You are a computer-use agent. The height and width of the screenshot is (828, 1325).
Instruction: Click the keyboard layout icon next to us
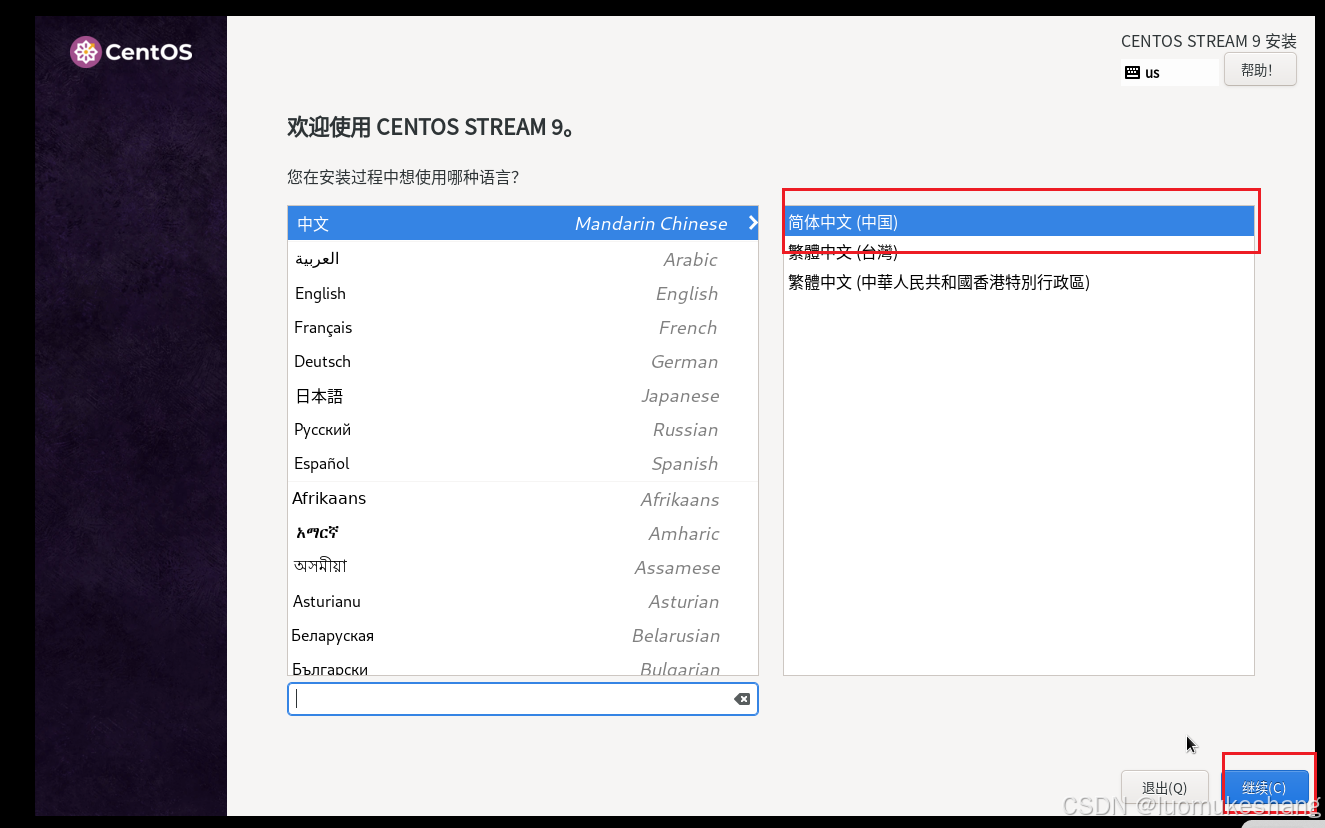click(x=1132, y=72)
